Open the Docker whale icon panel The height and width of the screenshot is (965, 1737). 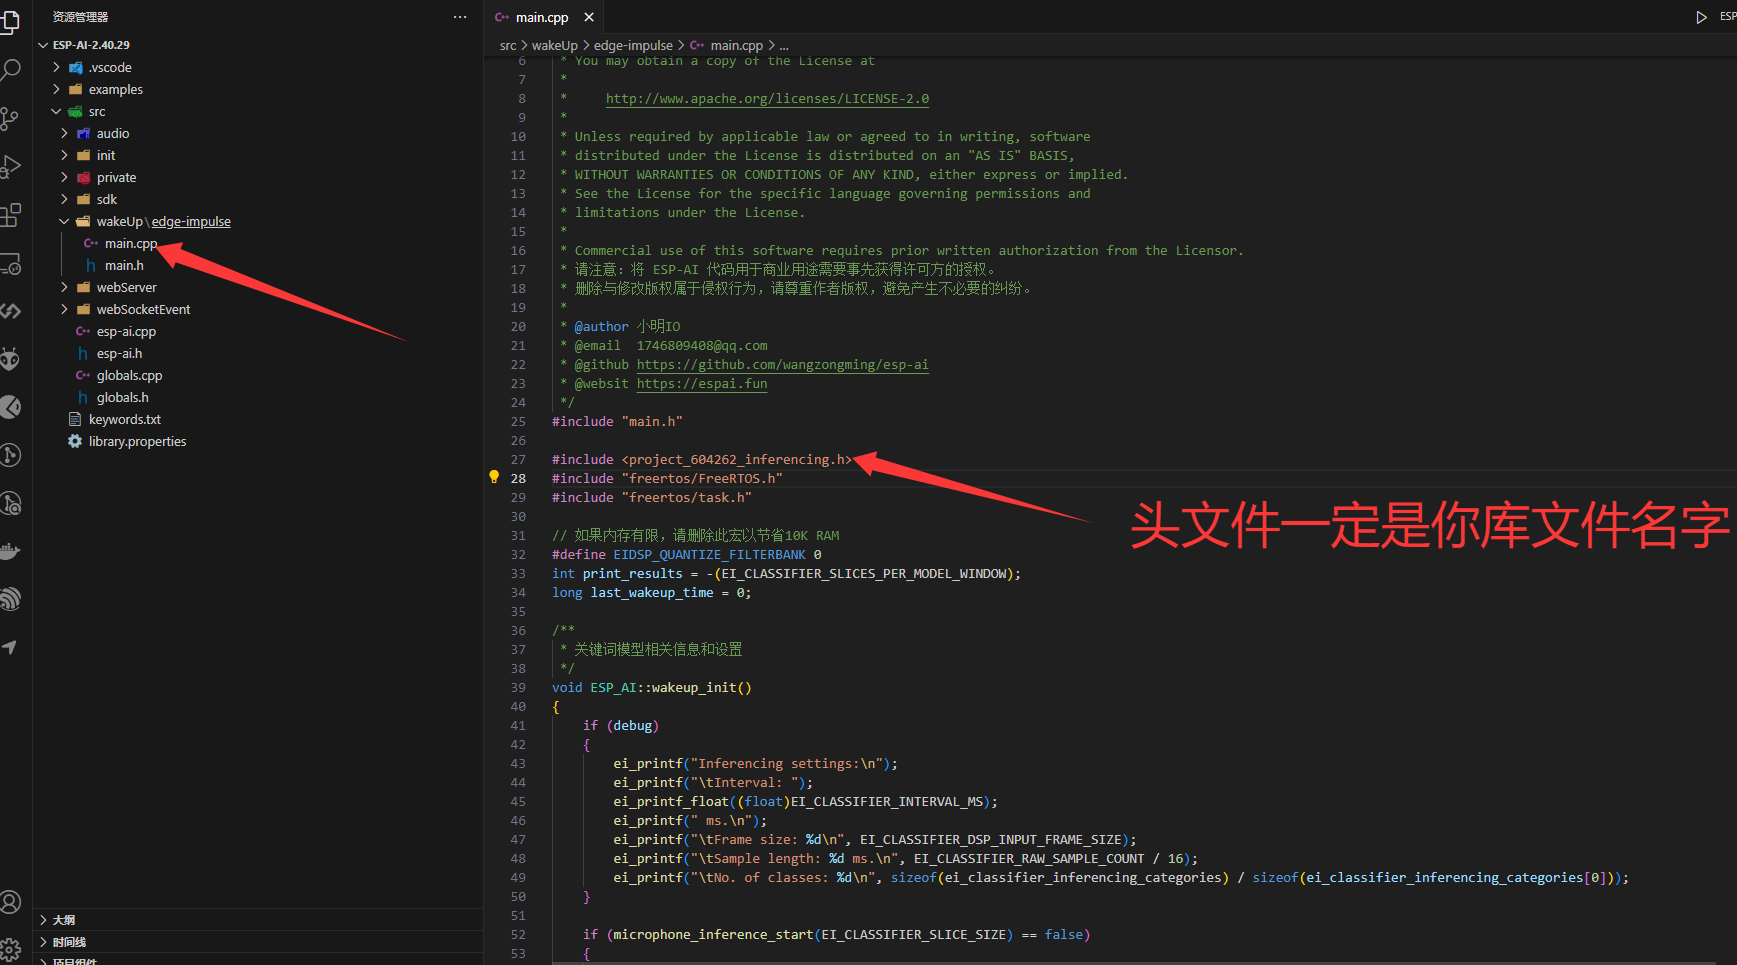tap(10, 551)
